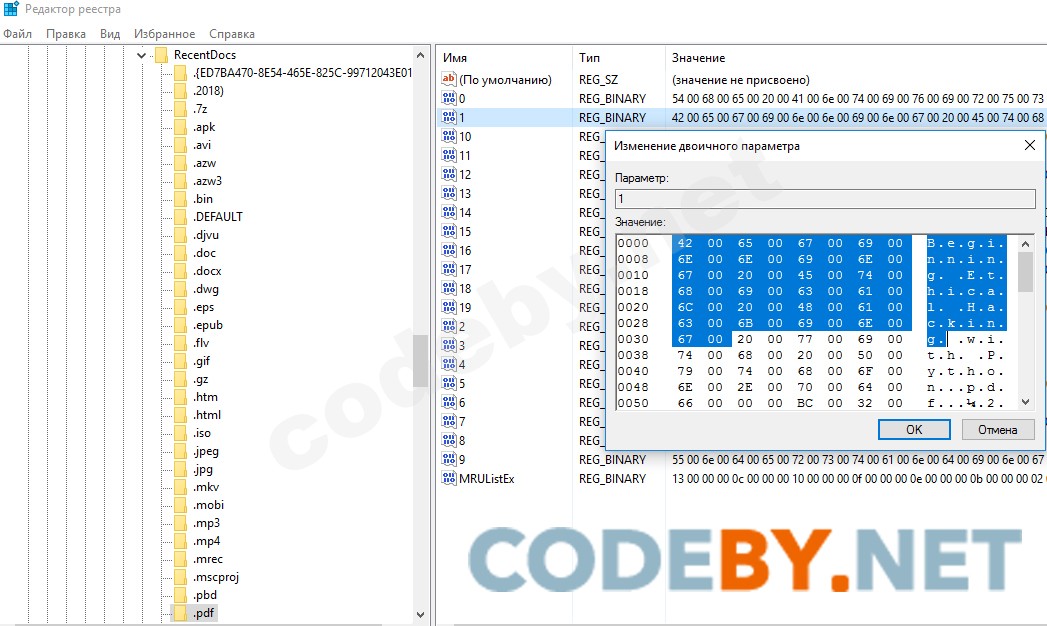The height and width of the screenshot is (626, 1047).
Task: Select the .epub key folder icon
Action: coord(180,325)
